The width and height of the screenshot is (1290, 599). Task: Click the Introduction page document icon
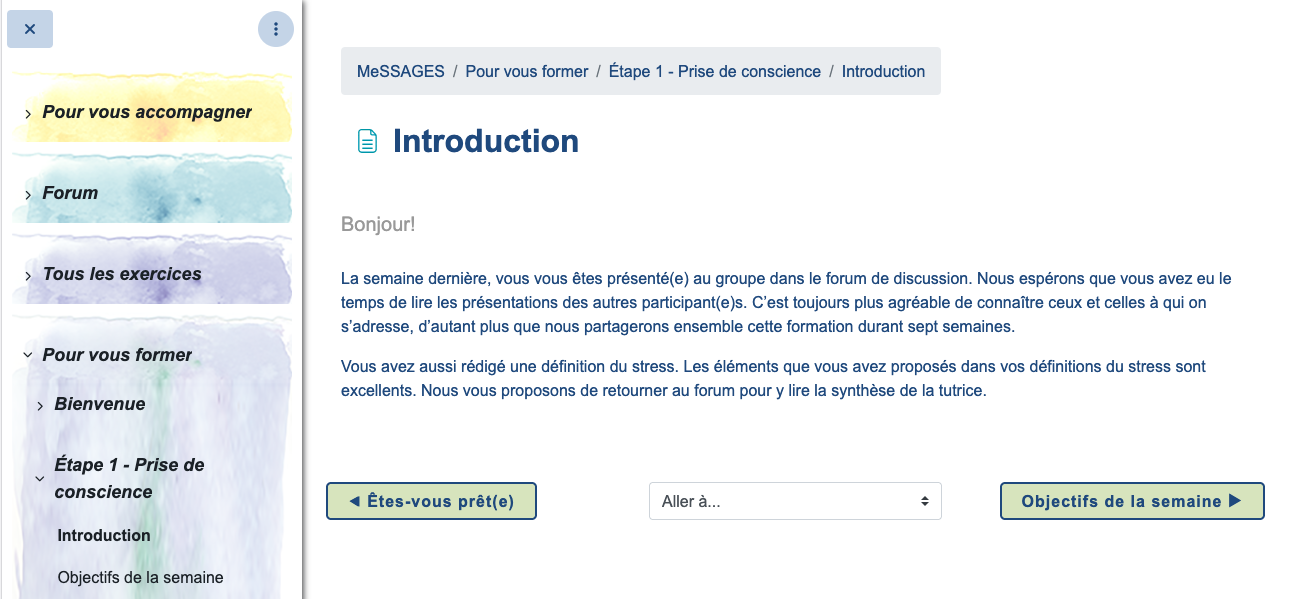(x=368, y=142)
